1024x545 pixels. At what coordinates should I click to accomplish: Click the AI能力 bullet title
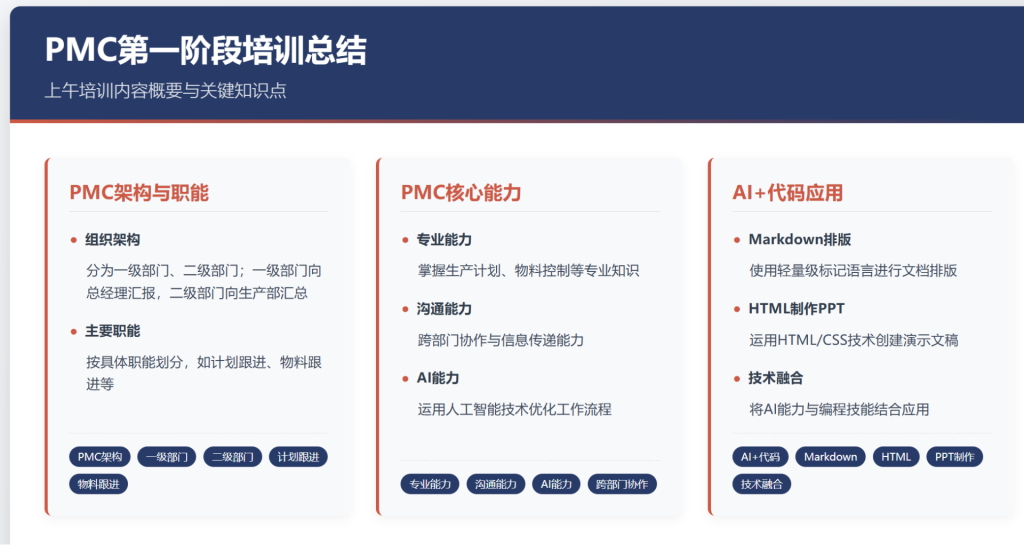438,378
